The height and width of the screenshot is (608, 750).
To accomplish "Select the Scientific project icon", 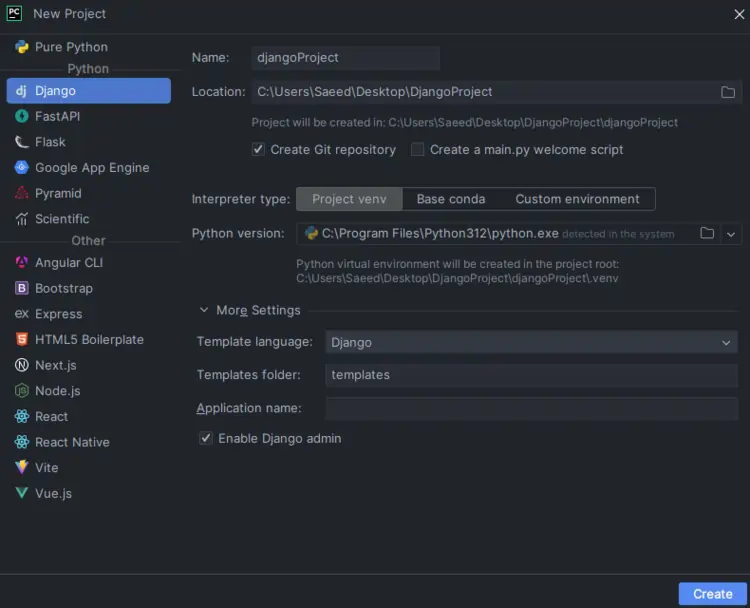I will click(22, 219).
